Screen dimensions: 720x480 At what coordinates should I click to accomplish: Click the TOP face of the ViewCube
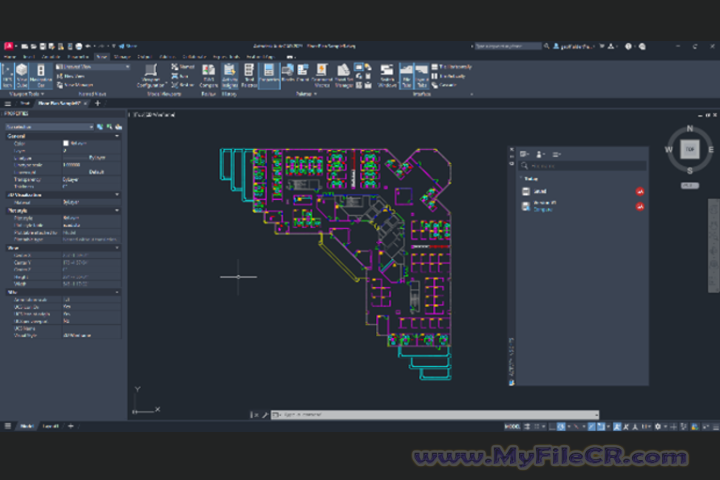click(690, 149)
